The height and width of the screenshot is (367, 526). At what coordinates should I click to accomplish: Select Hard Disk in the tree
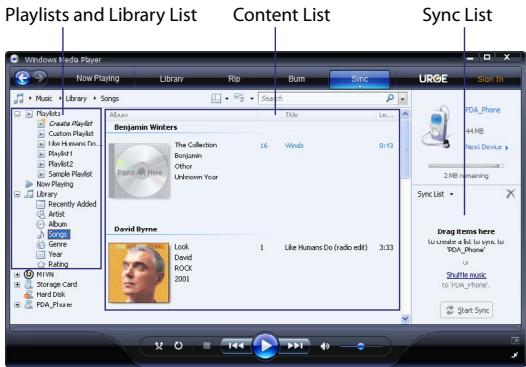click(51, 295)
